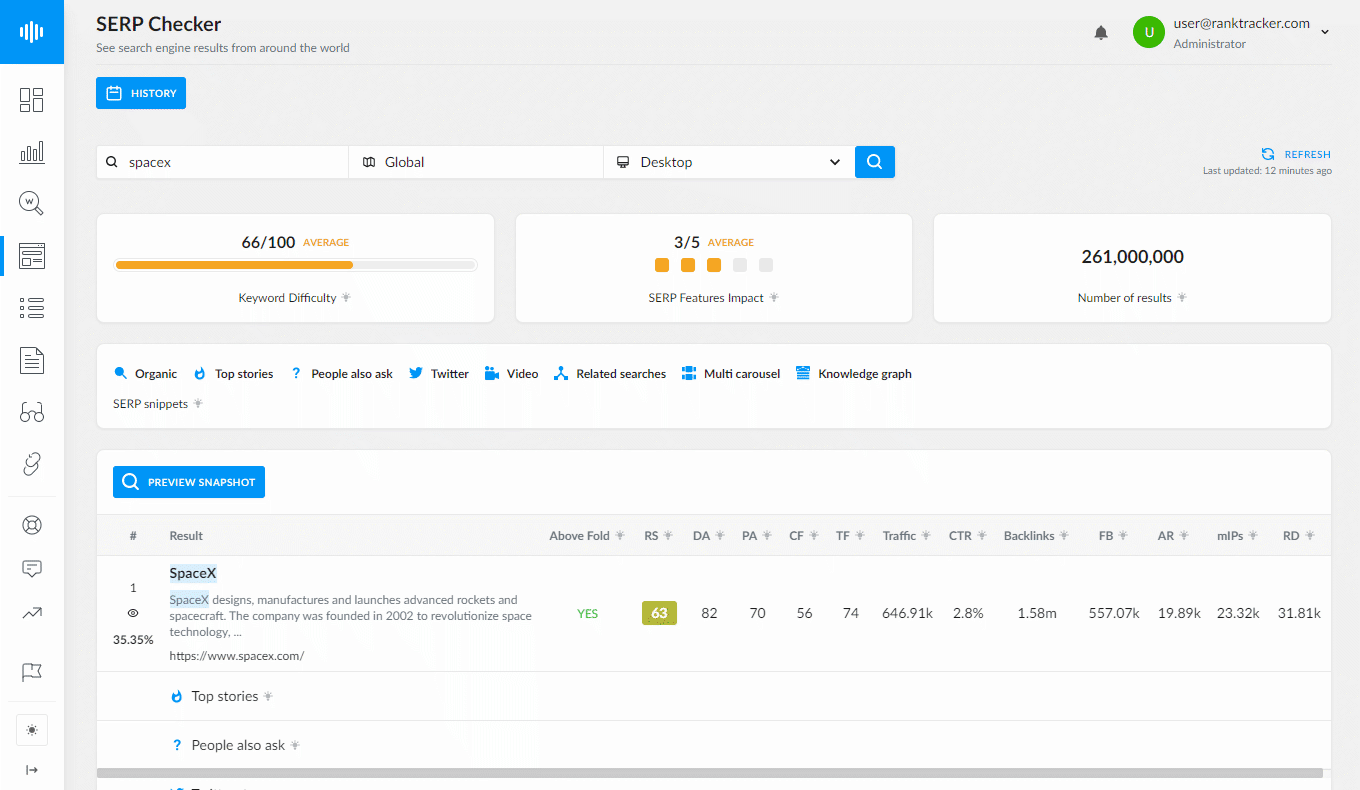Click the SERP snippets info lightbulb
Image resolution: width=1360 pixels, height=790 pixels.
point(198,404)
